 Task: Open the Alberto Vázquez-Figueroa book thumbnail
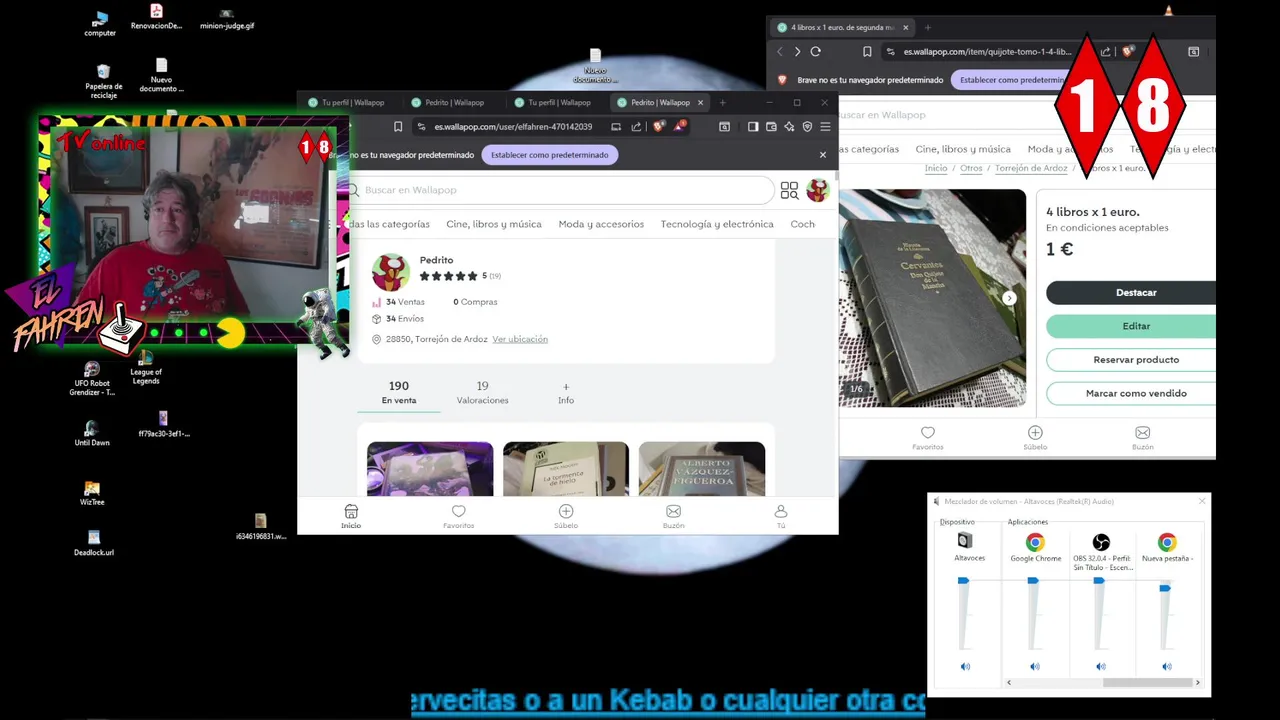tap(702, 469)
